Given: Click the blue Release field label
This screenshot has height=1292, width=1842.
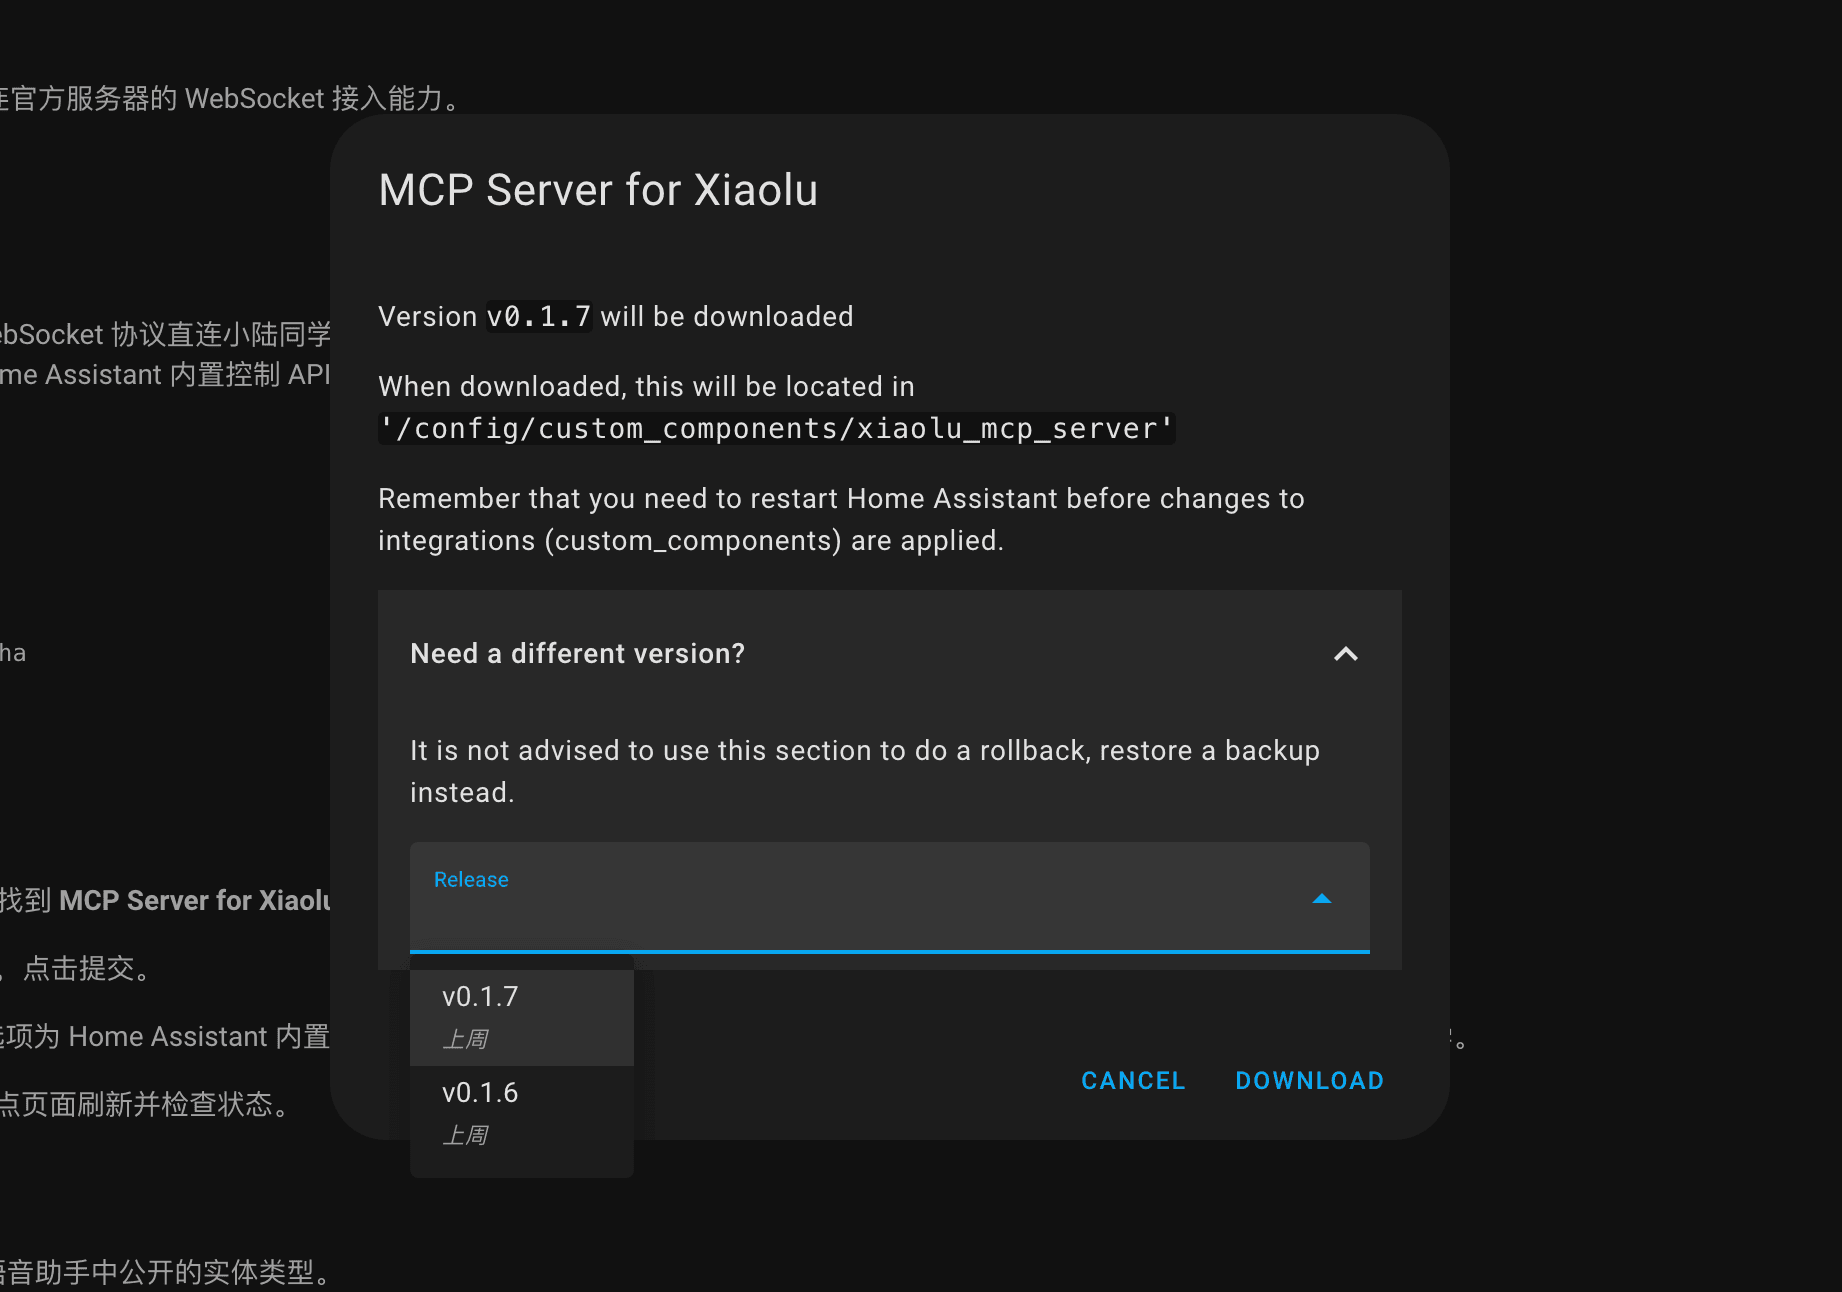Looking at the screenshot, I should pyautogui.click(x=471, y=879).
